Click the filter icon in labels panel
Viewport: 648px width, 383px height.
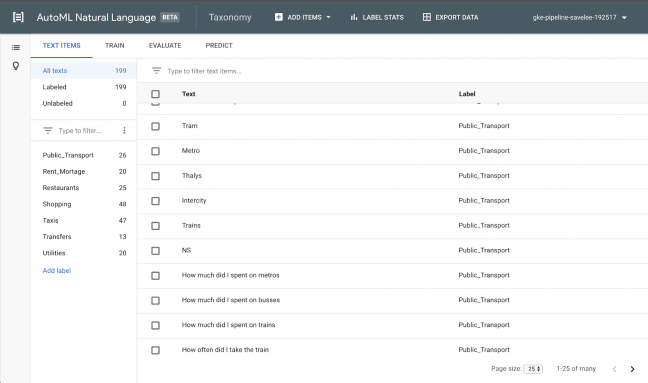pos(48,131)
